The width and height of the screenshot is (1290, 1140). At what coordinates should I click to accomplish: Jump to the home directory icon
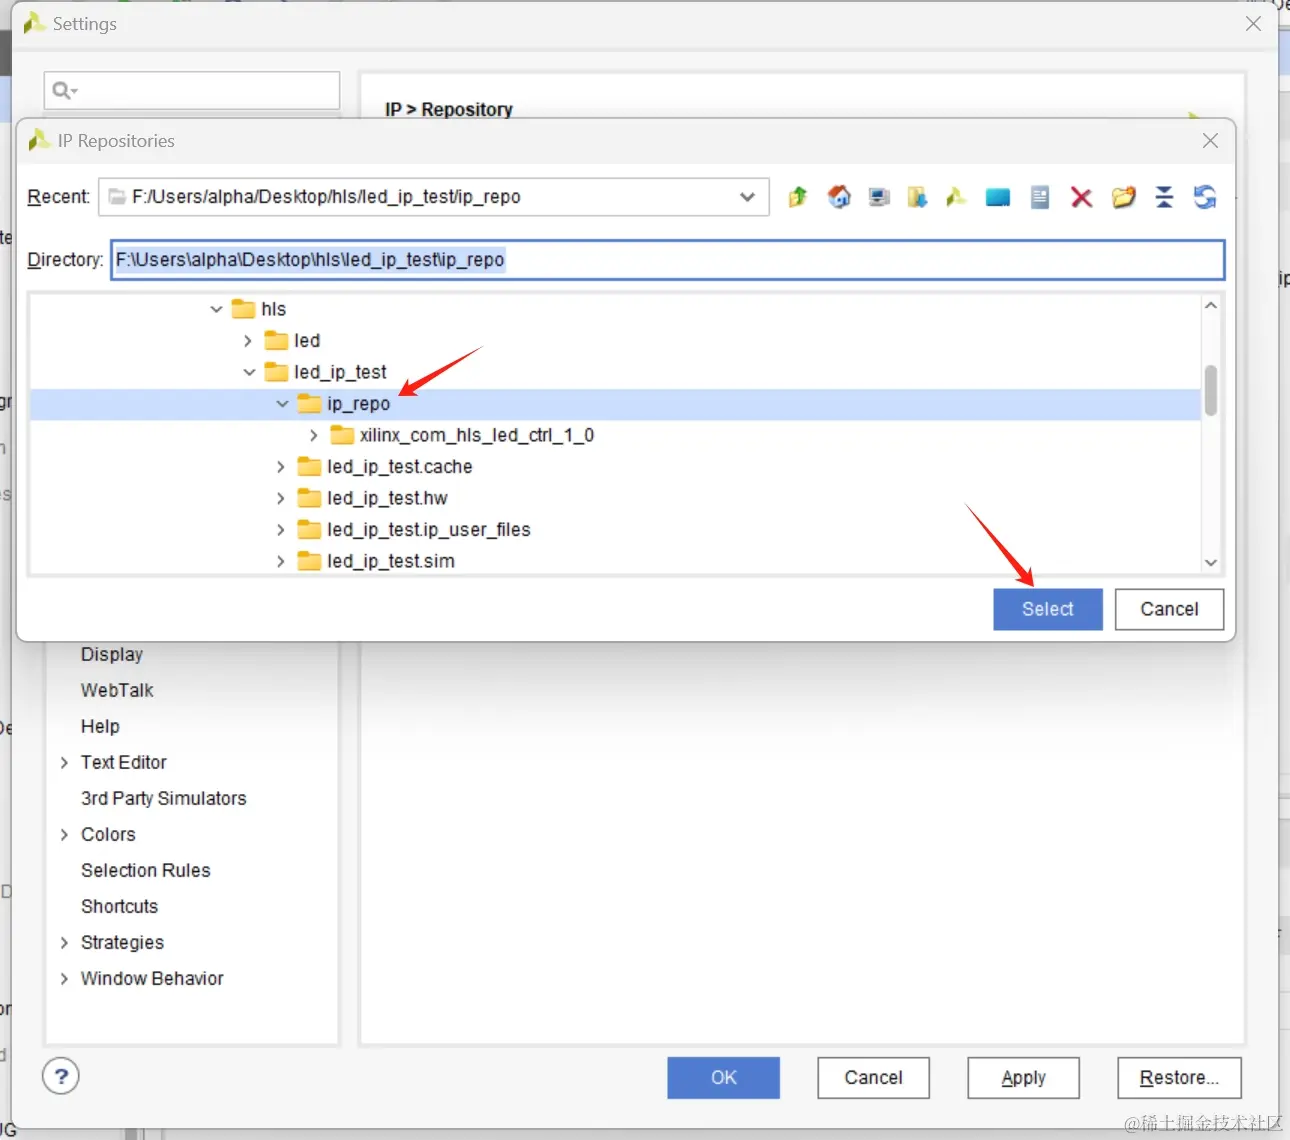tap(839, 197)
